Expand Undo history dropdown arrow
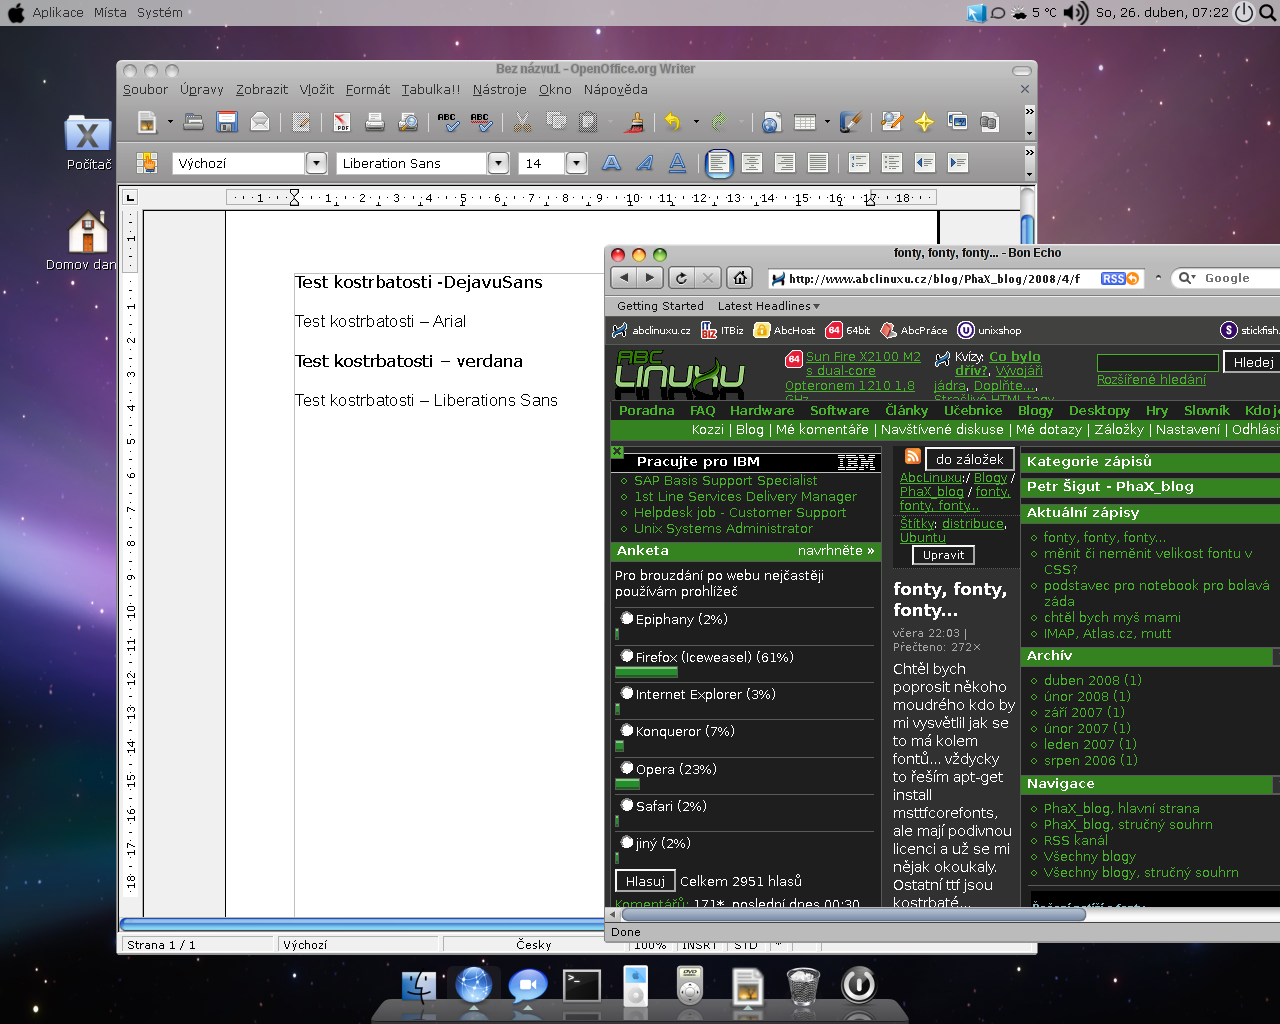1280x1024 pixels. click(x=696, y=123)
